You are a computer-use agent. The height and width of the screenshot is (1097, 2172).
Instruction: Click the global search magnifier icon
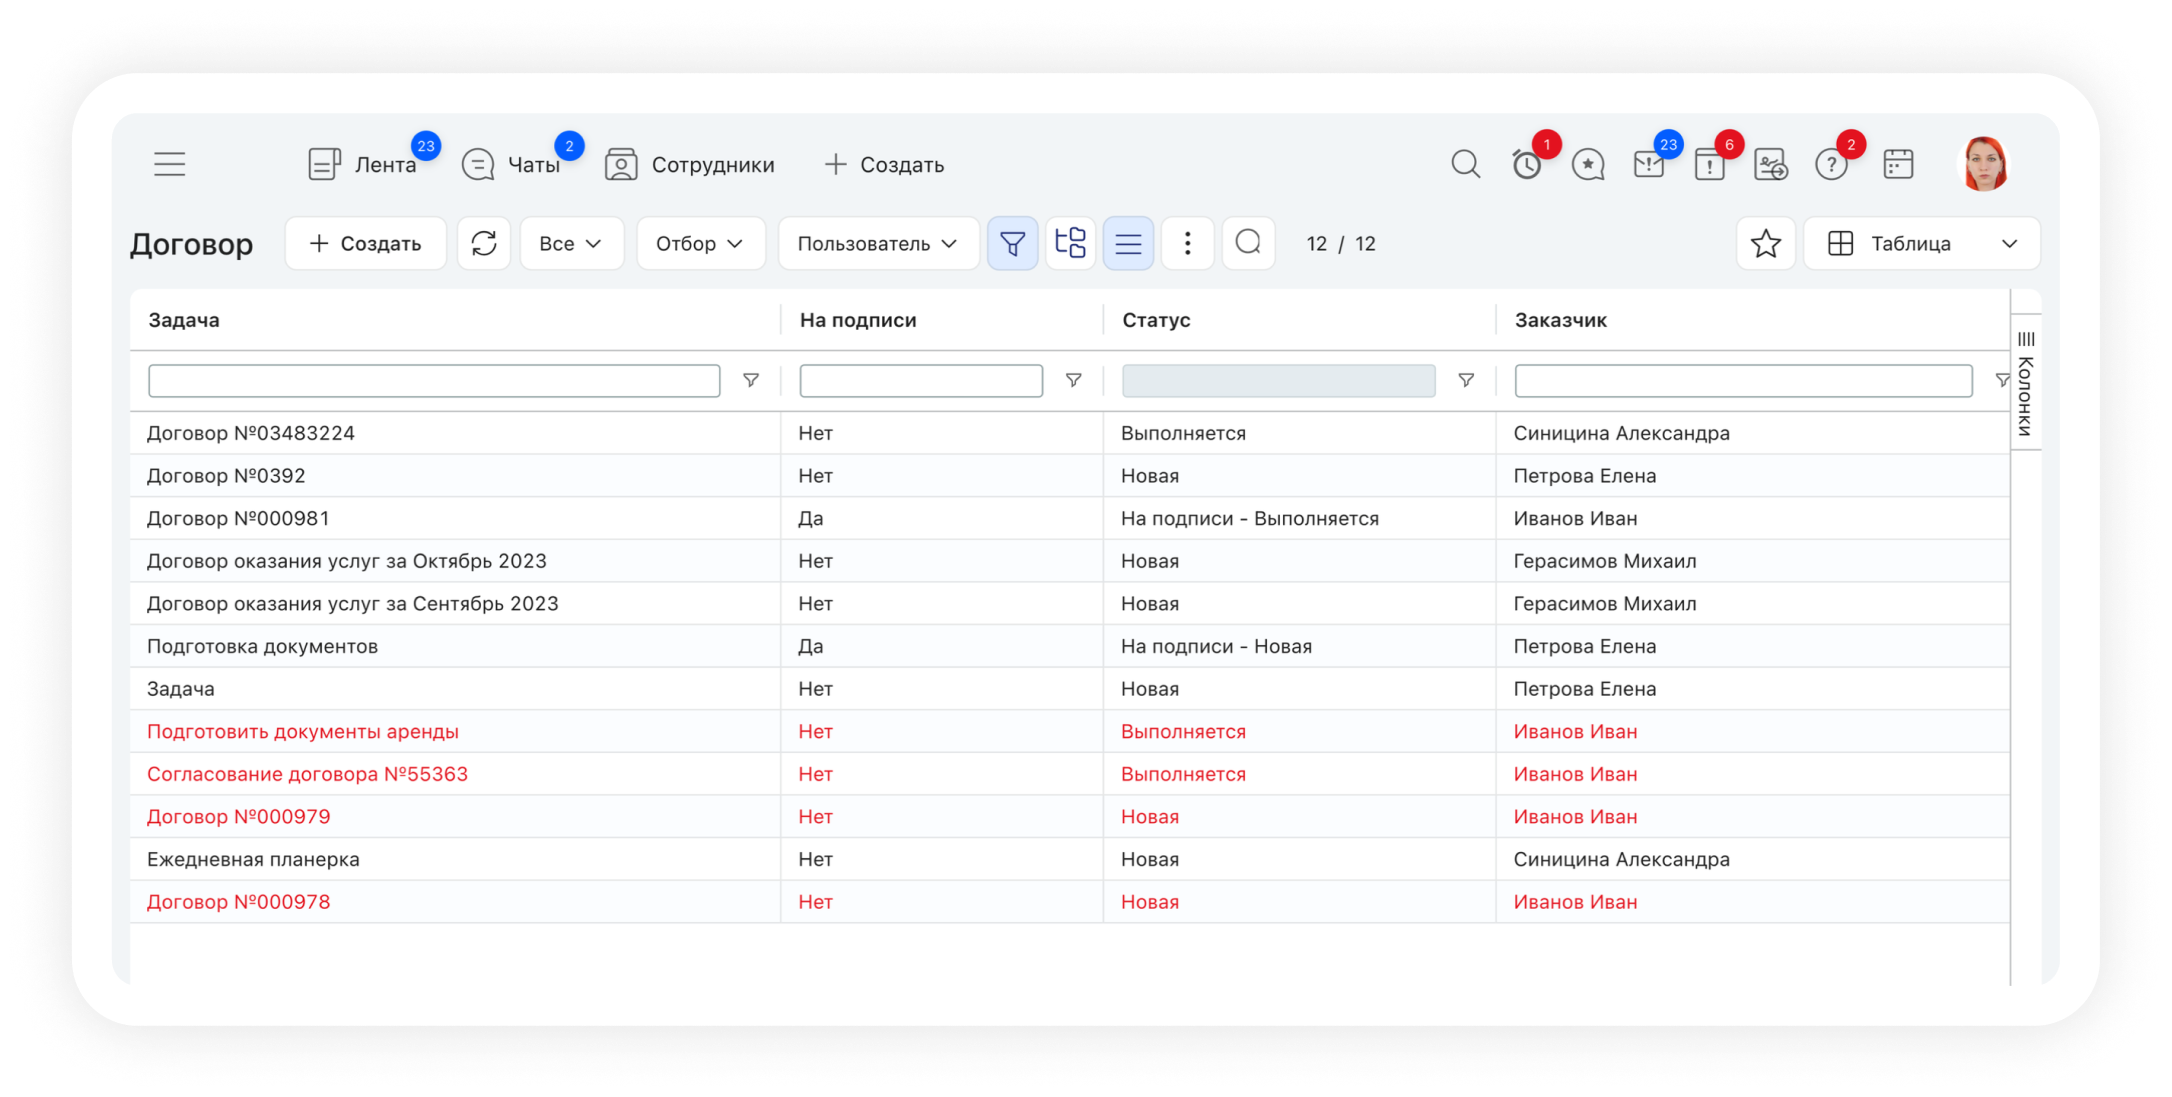1465,164
